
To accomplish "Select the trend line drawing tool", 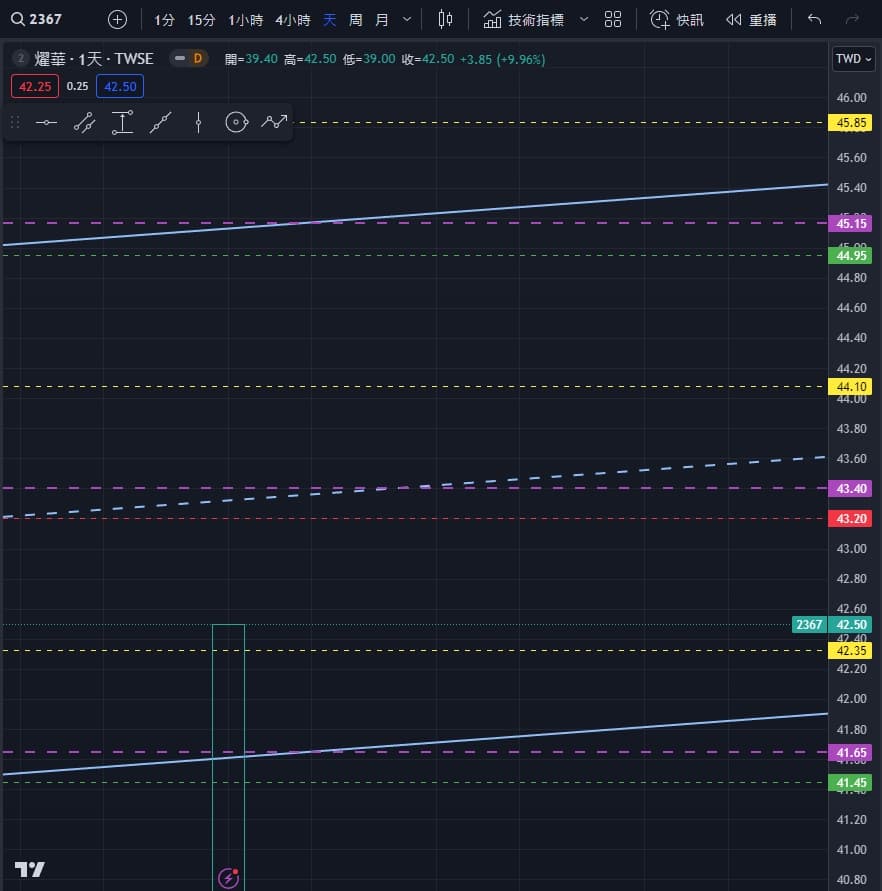I will click(x=84, y=122).
